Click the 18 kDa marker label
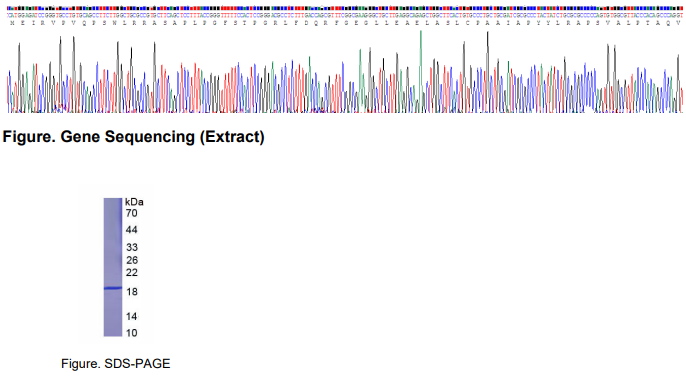This screenshot has width=686, height=377. click(x=132, y=292)
